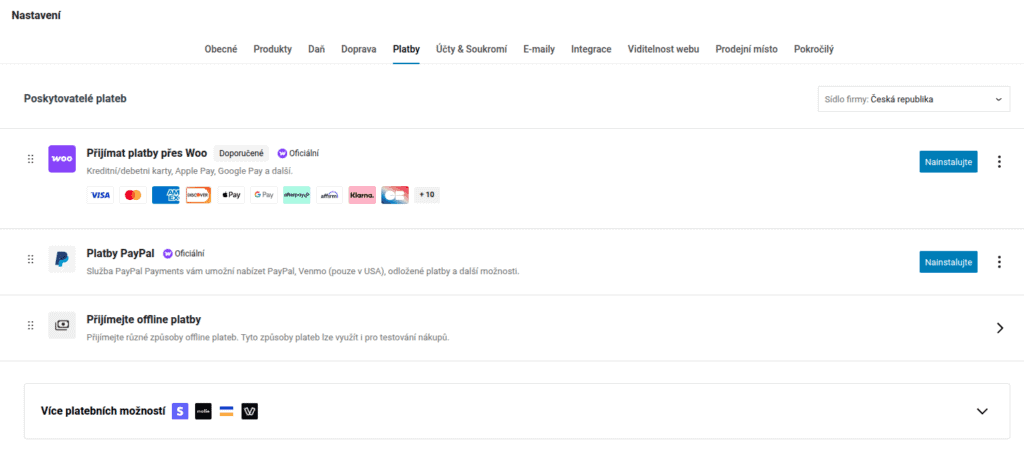Image resolution: width=1024 pixels, height=459 pixels.
Task: Click the Klarna payment icon
Action: point(362,195)
